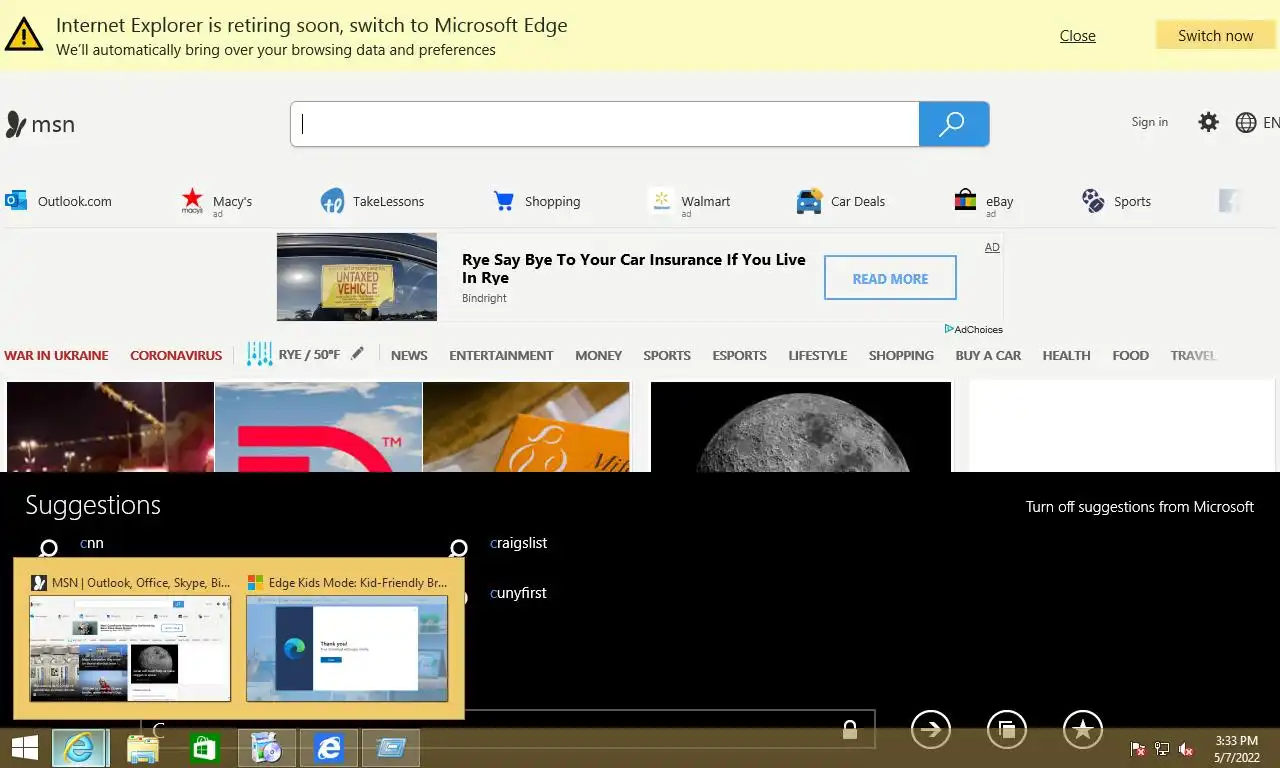This screenshot has width=1280, height=768.
Task: Click the active Internet Explorer taskbar icon
Action: pyautogui.click(x=79, y=748)
